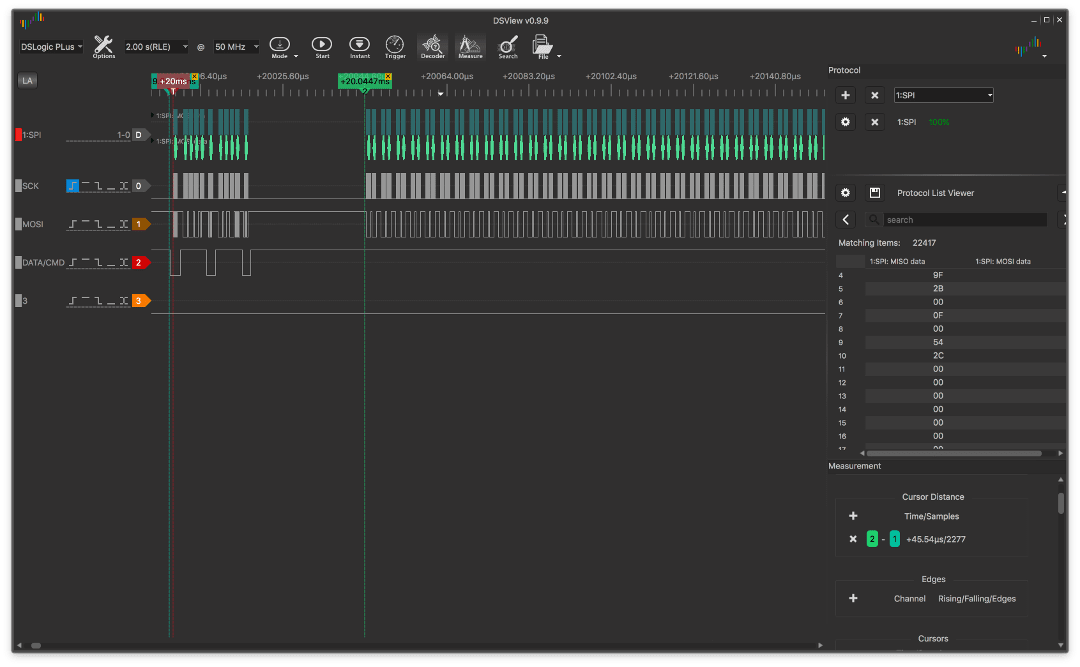The height and width of the screenshot is (667, 1080).
Task: Open the 1:SPI protocol combo box
Action: tap(944, 95)
